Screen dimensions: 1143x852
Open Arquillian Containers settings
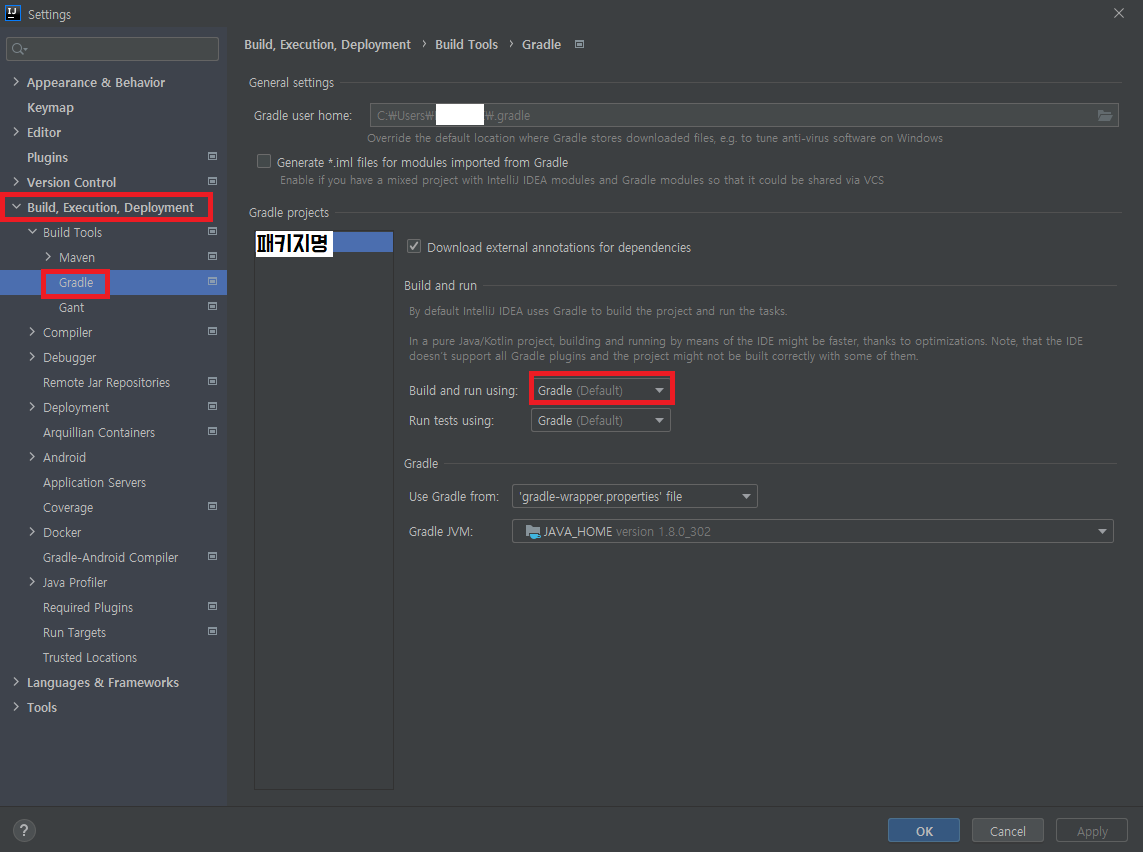click(x=99, y=432)
